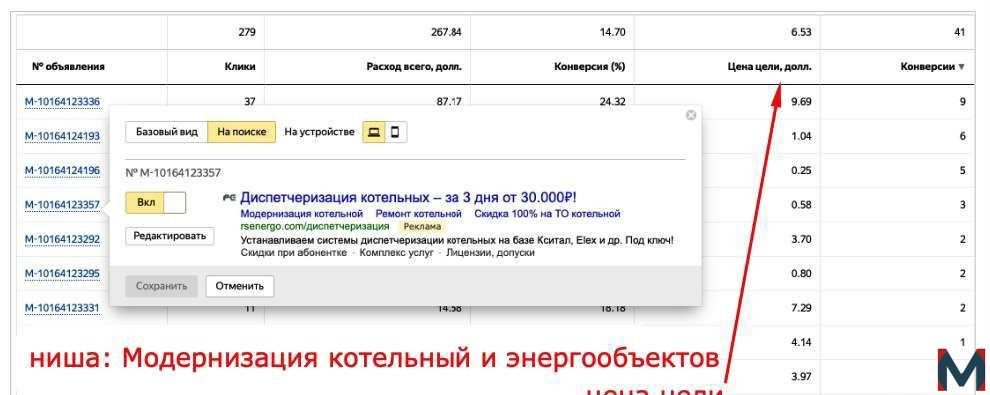
Task: Click the Сохранить button
Action: 162,286
